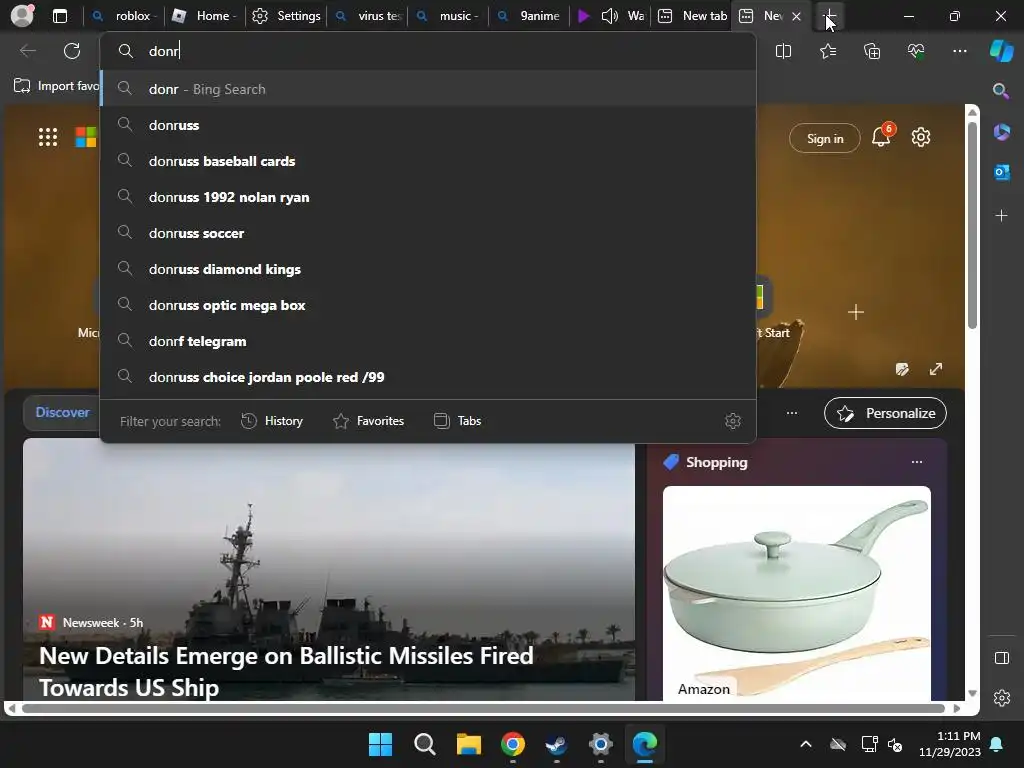Image resolution: width=1024 pixels, height=768 pixels.
Task: Click the address bar search field
Action: pos(428,51)
